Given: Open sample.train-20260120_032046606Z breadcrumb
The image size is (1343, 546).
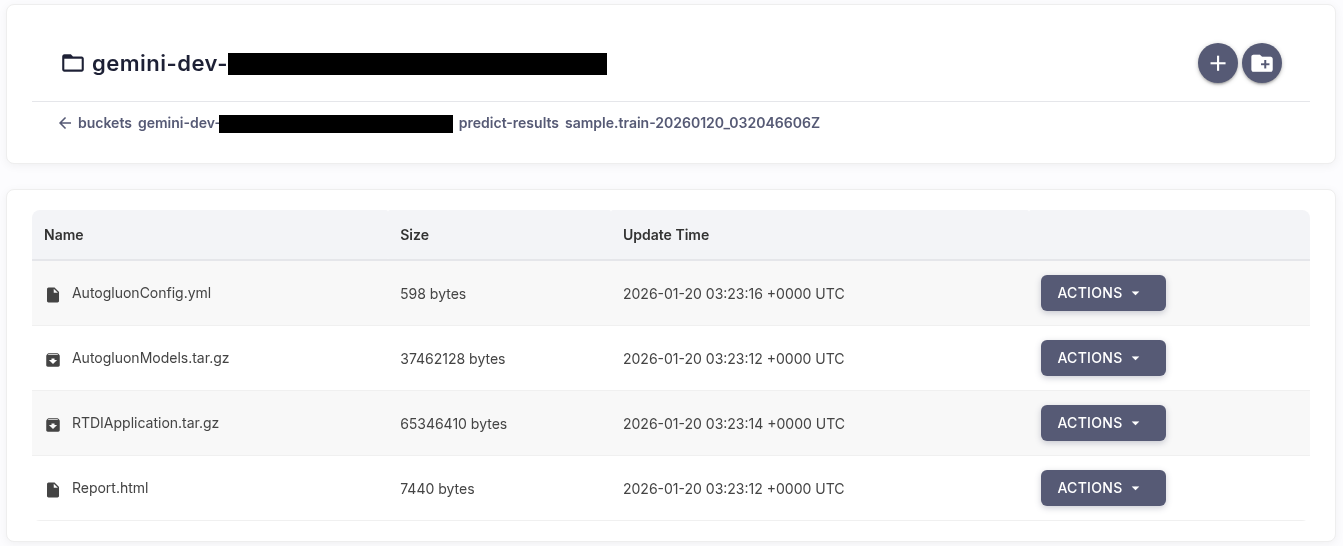Looking at the screenshot, I should [x=692, y=123].
